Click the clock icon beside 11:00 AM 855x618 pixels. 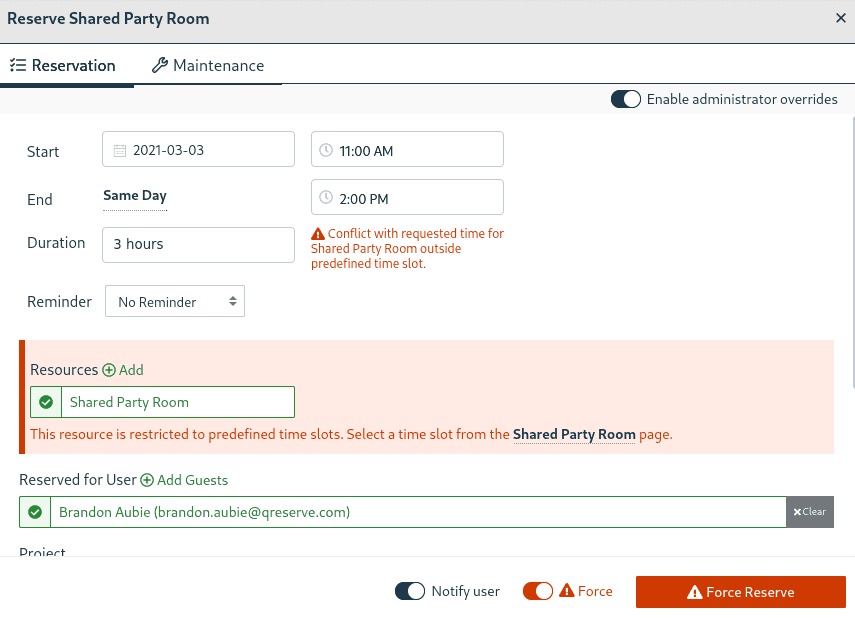pos(326,151)
